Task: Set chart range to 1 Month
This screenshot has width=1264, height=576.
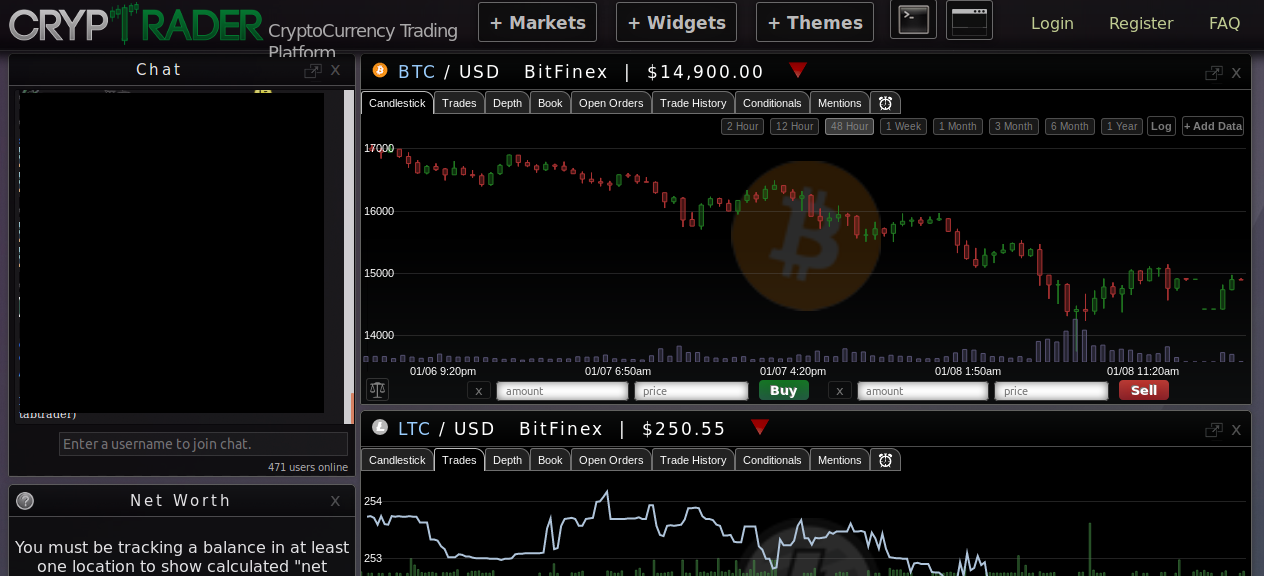Action: 958,126
